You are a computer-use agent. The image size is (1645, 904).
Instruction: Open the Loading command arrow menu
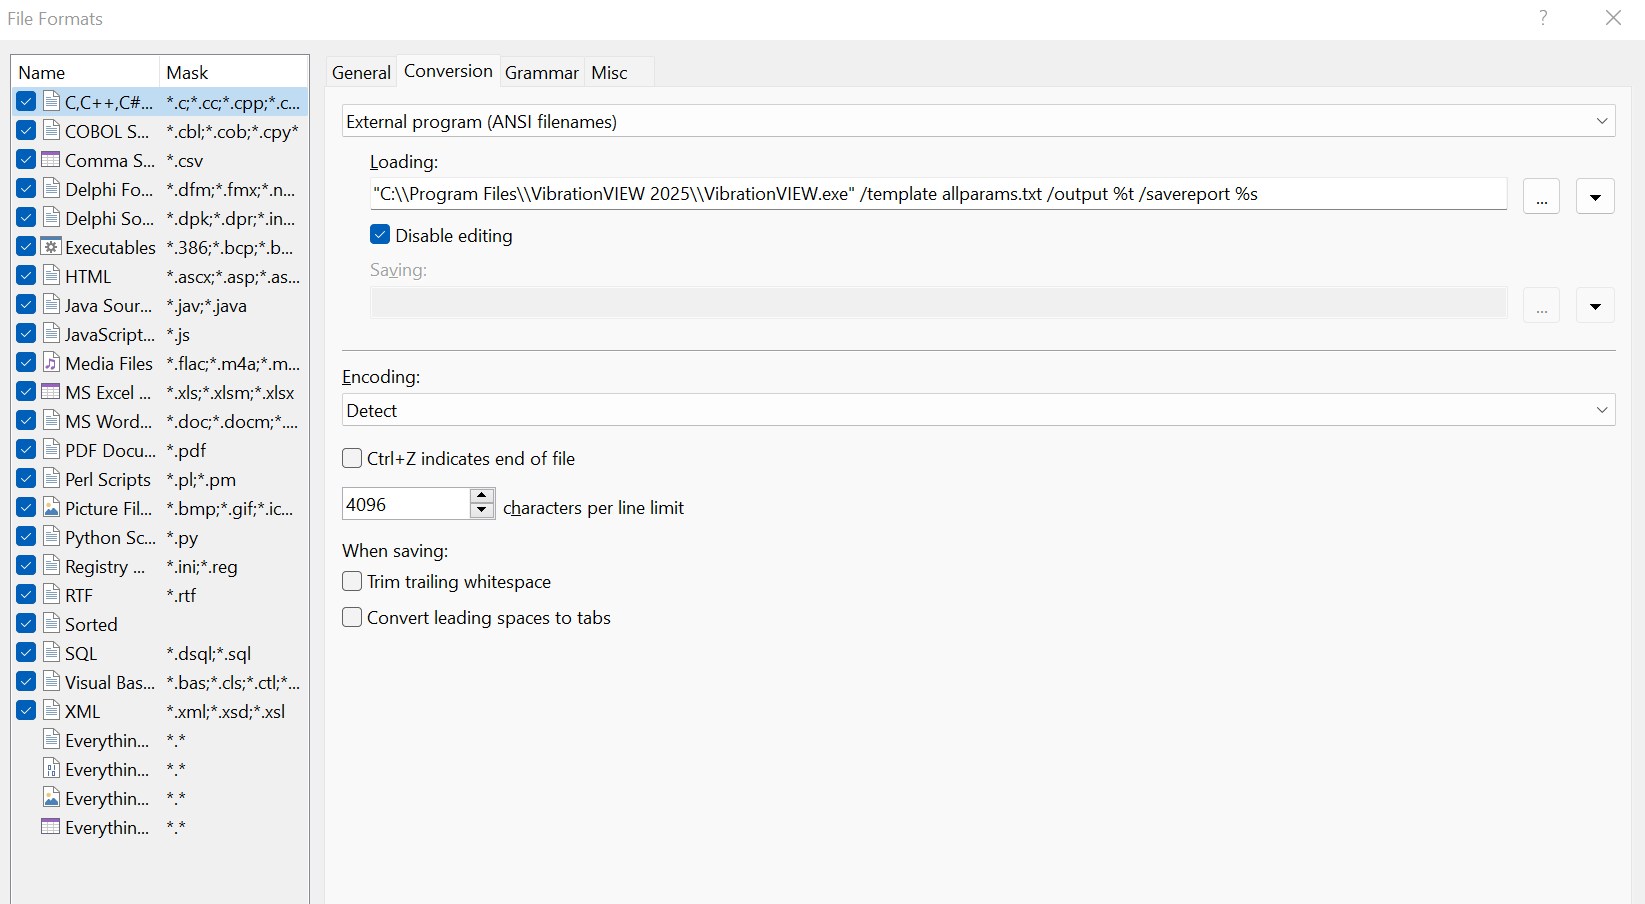point(1595,197)
